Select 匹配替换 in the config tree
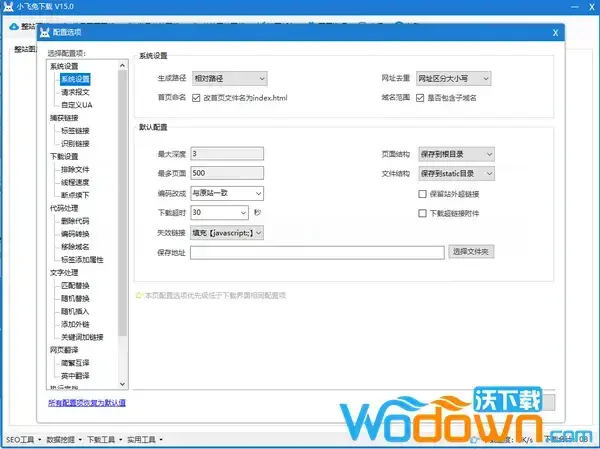 click(x=75, y=286)
